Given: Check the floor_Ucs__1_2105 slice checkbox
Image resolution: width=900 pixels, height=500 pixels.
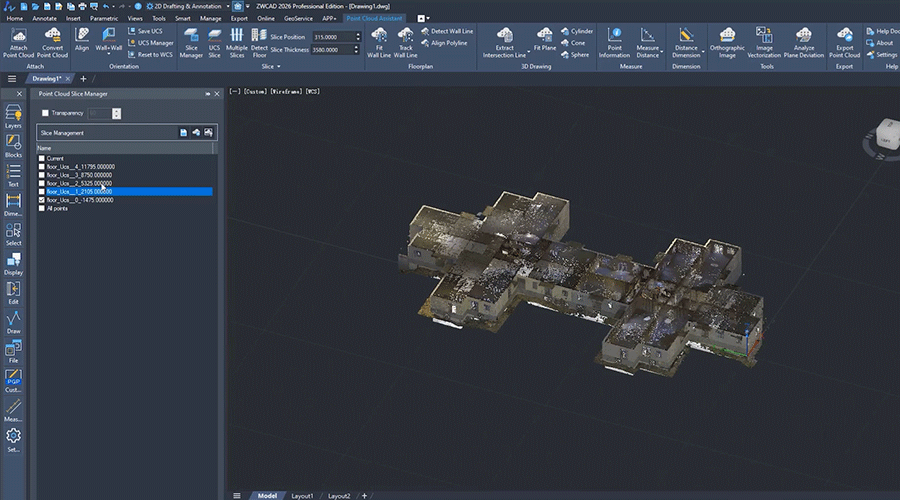Looking at the screenshot, I should tap(41, 192).
